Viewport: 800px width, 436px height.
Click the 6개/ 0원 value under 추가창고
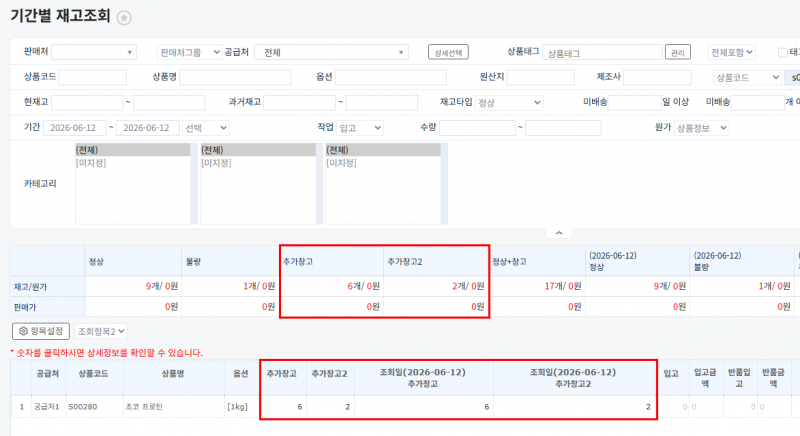(x=363, y=286)
